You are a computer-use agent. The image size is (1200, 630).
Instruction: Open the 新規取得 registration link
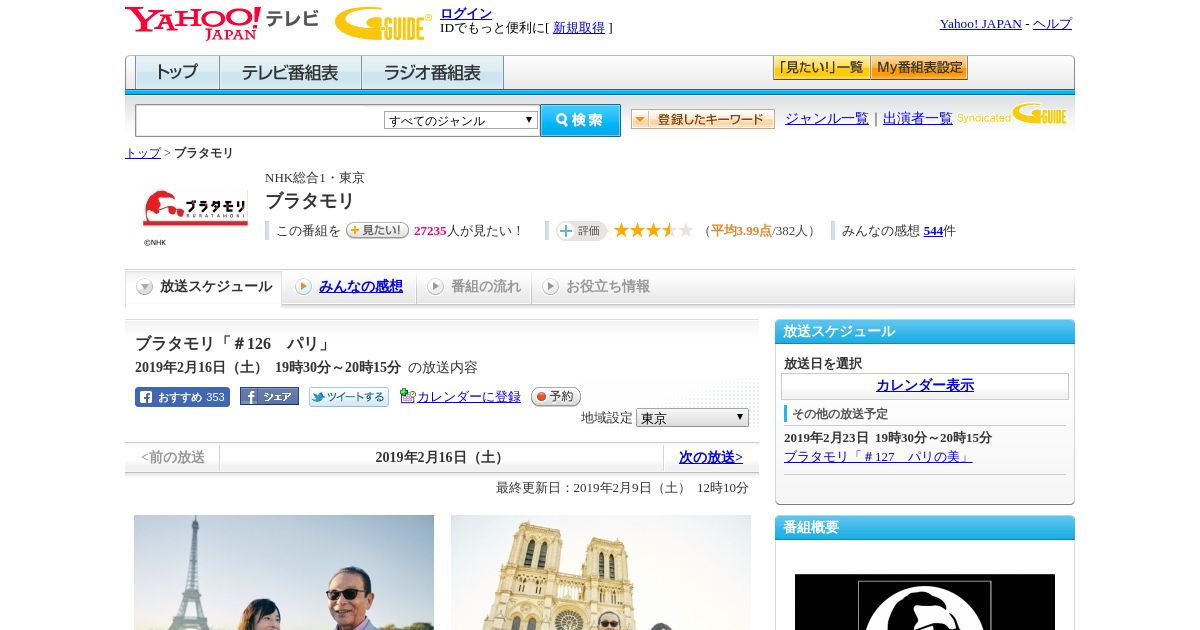click(x=579, y=28)
